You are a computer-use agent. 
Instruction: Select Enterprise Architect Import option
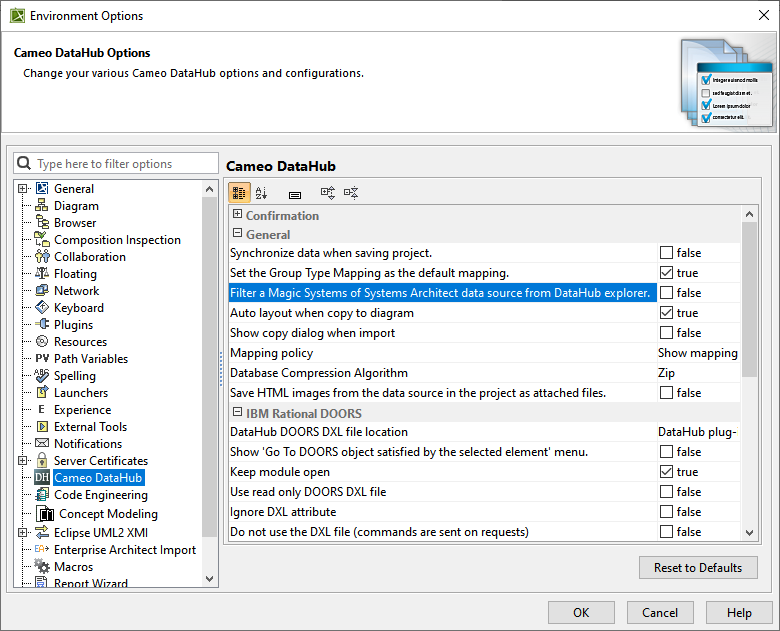(x=125, y=549)
